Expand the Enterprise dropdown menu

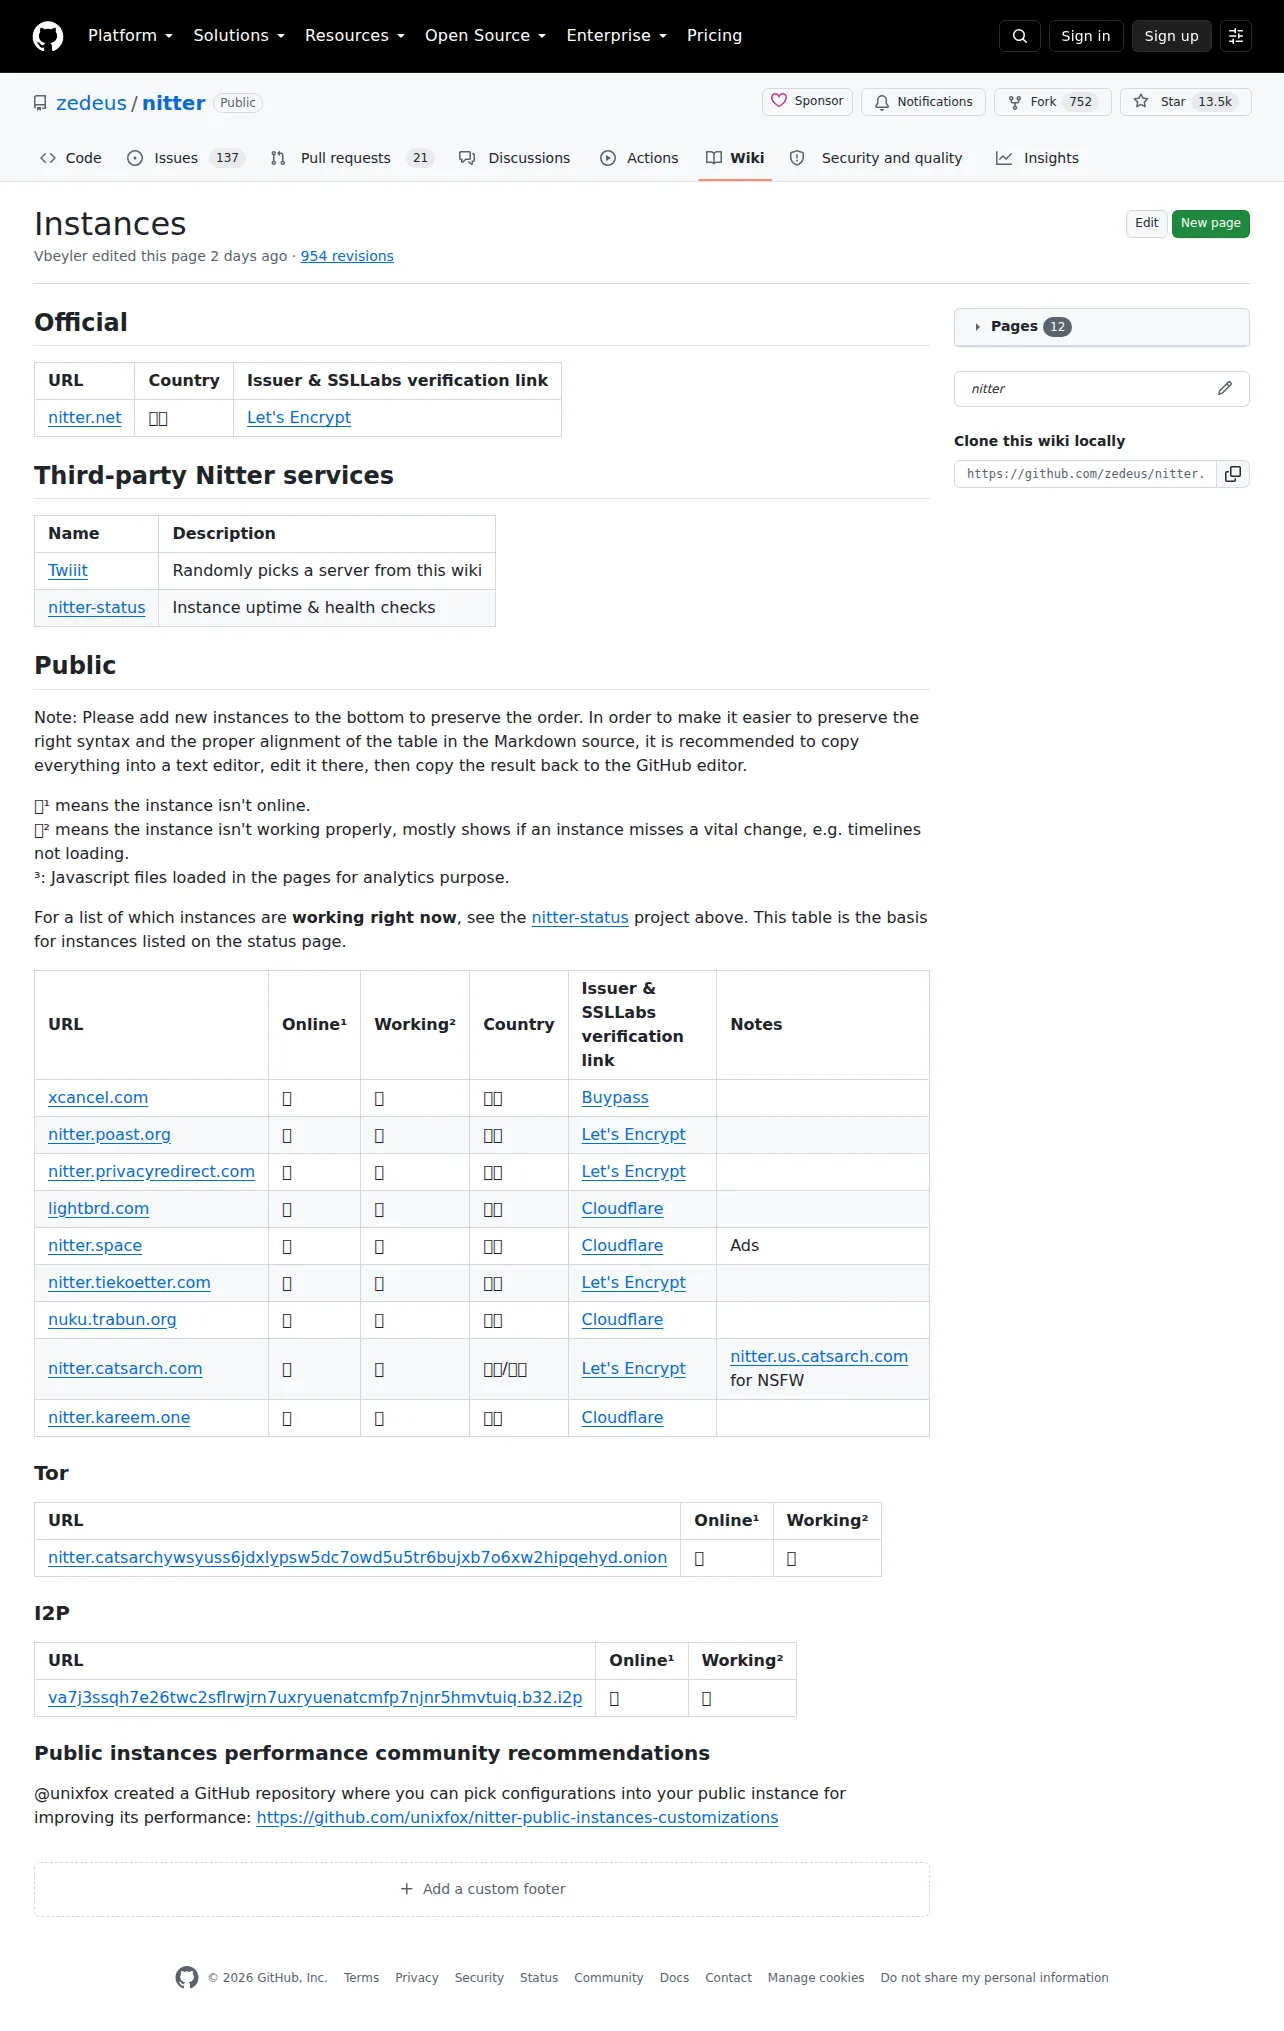click(x=616, y=36)
